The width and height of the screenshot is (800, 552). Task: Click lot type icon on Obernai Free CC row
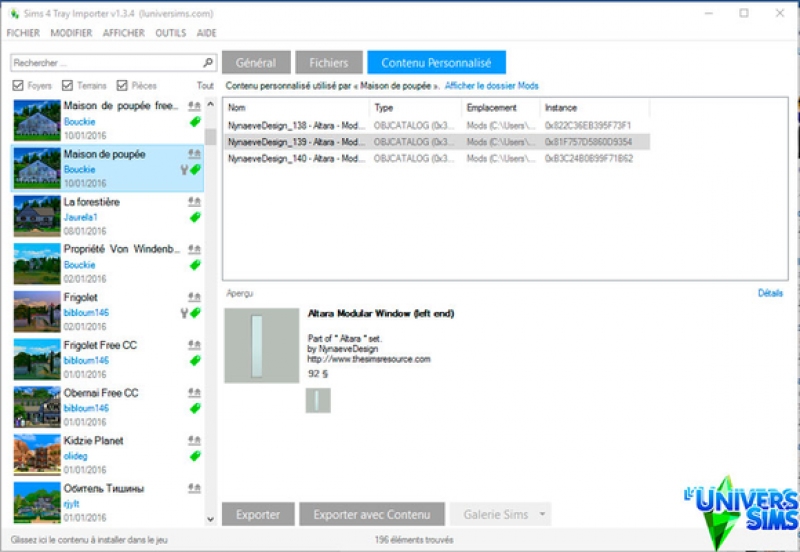194,392
